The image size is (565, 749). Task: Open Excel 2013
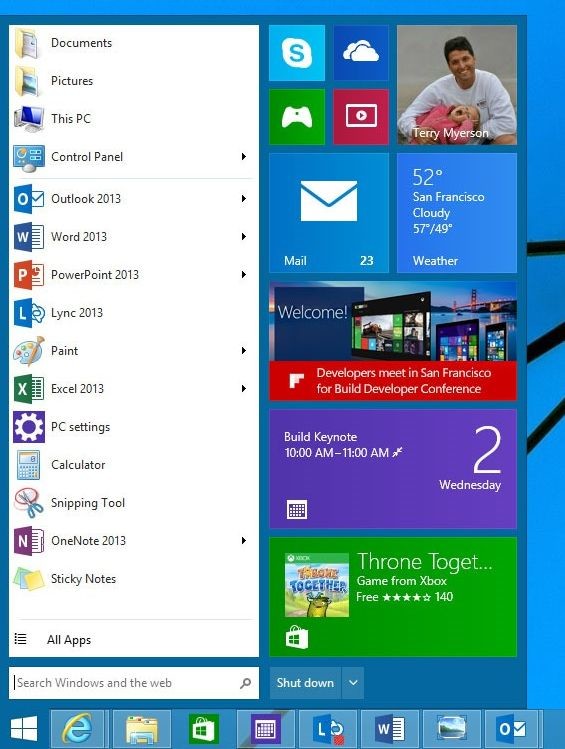(133, 389)
